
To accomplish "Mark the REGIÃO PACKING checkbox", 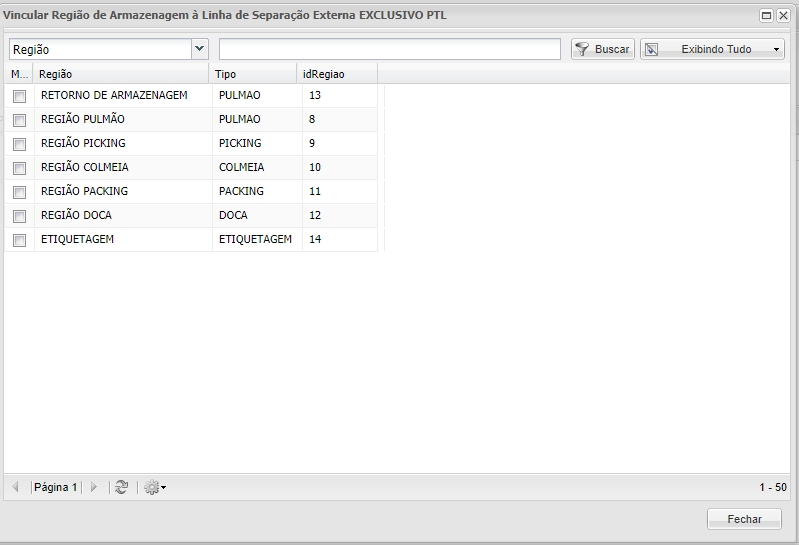I will tap(19, 192).
